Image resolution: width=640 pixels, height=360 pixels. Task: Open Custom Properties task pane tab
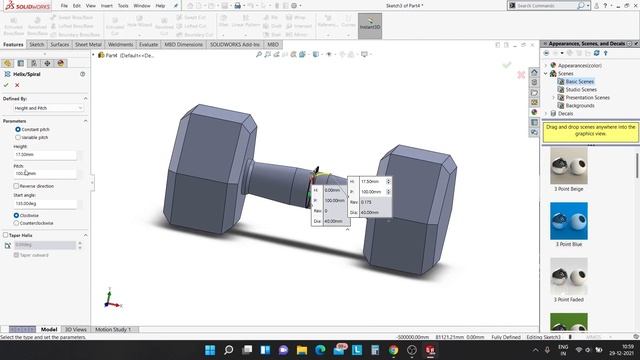click(x=534, y=122)
